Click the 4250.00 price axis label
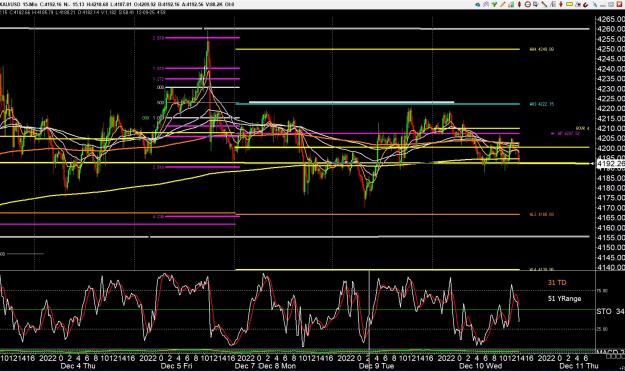625x371 pixels. pyautogui.click(x=611, y=49)
